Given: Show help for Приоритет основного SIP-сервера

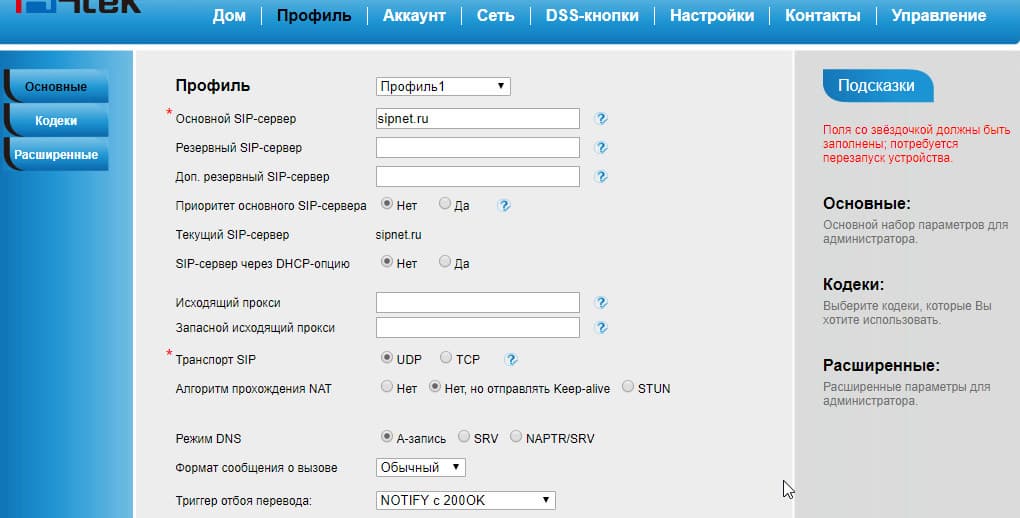Looking at the screenshot, I should coord(505,205).
